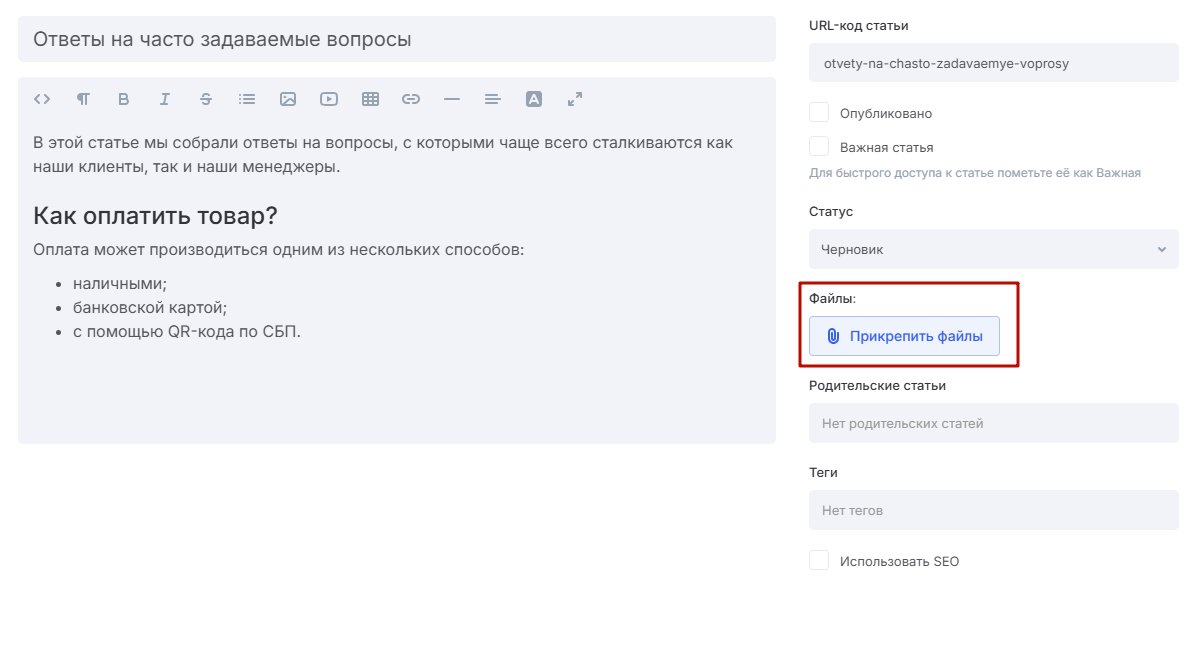Enable the Использовать SEO checkbox
This screenshot has height=648, width=1188.
819,561
